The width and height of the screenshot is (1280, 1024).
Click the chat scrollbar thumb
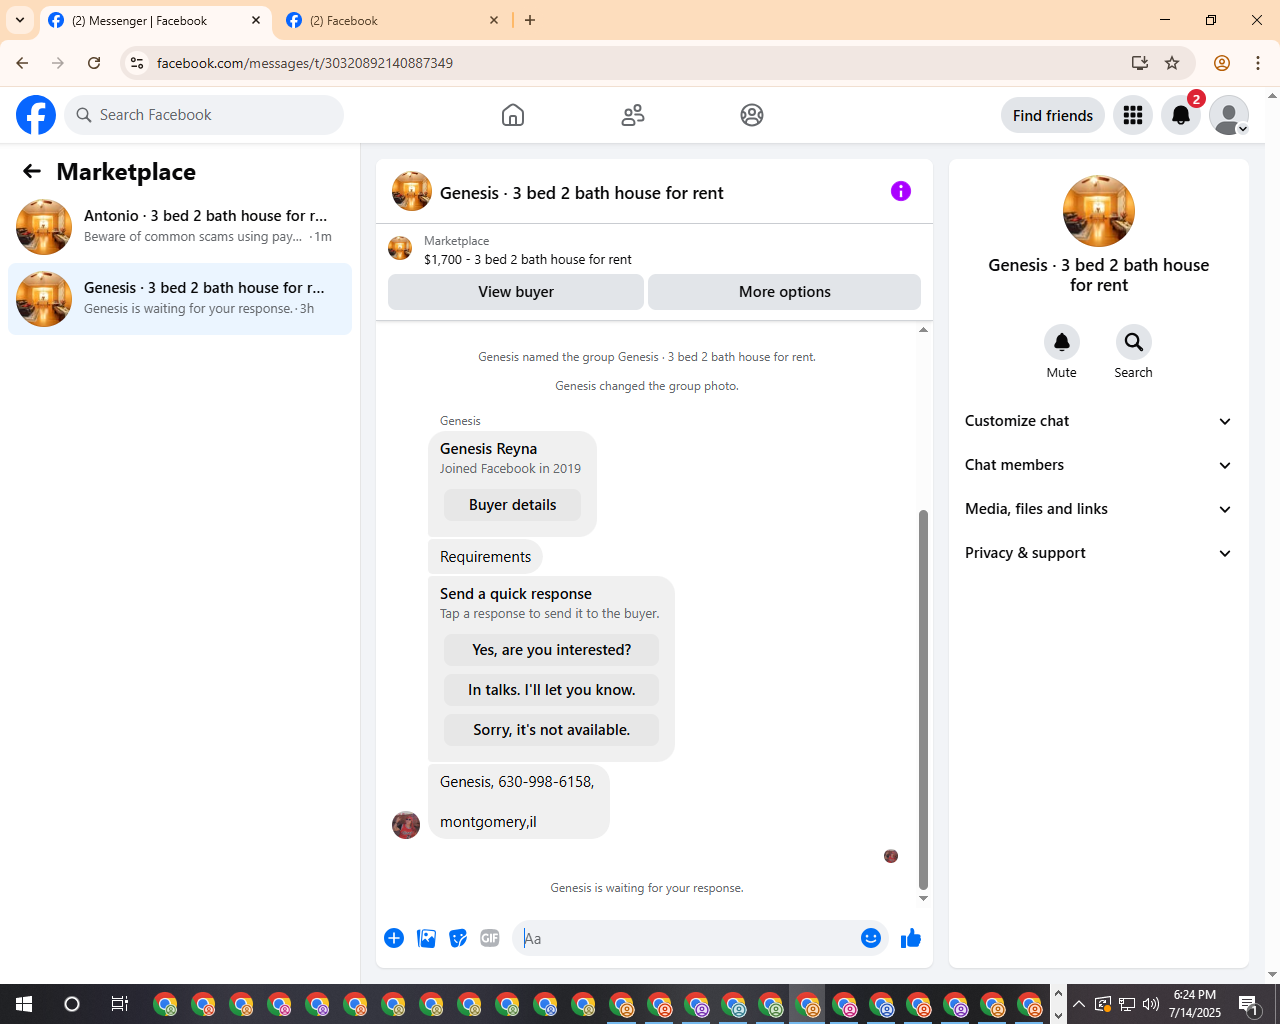[923, 699]
